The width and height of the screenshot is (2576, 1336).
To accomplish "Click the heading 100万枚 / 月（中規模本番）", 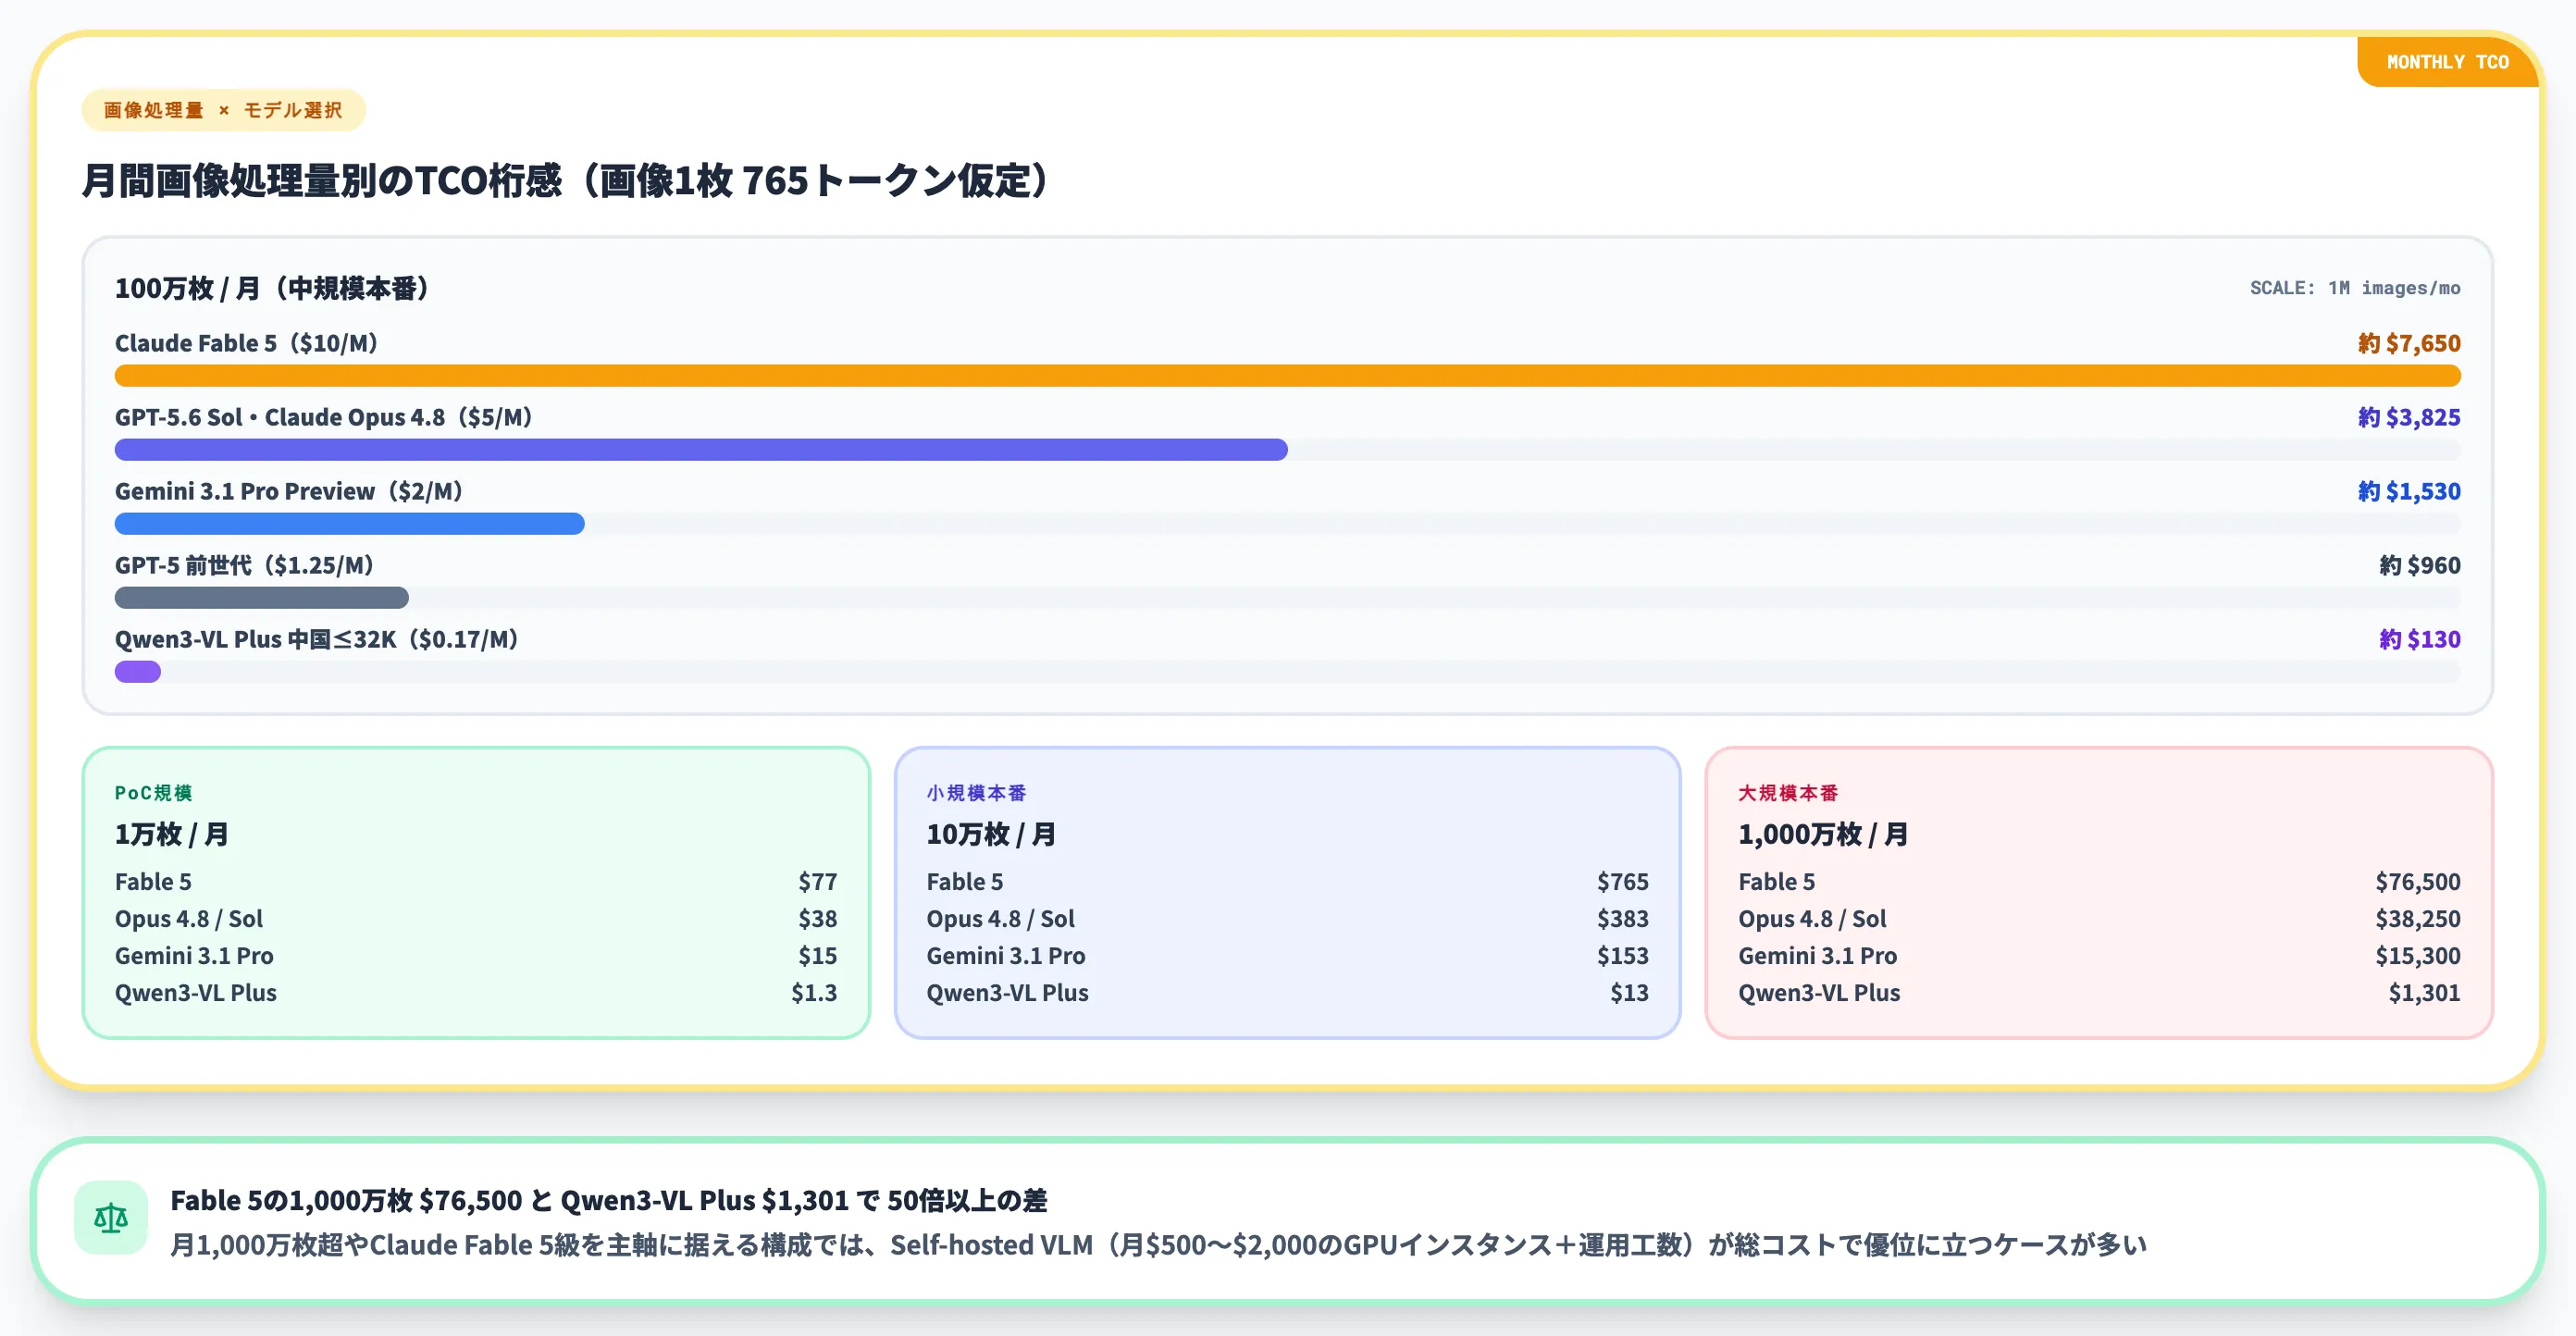I will coord(273,288).
